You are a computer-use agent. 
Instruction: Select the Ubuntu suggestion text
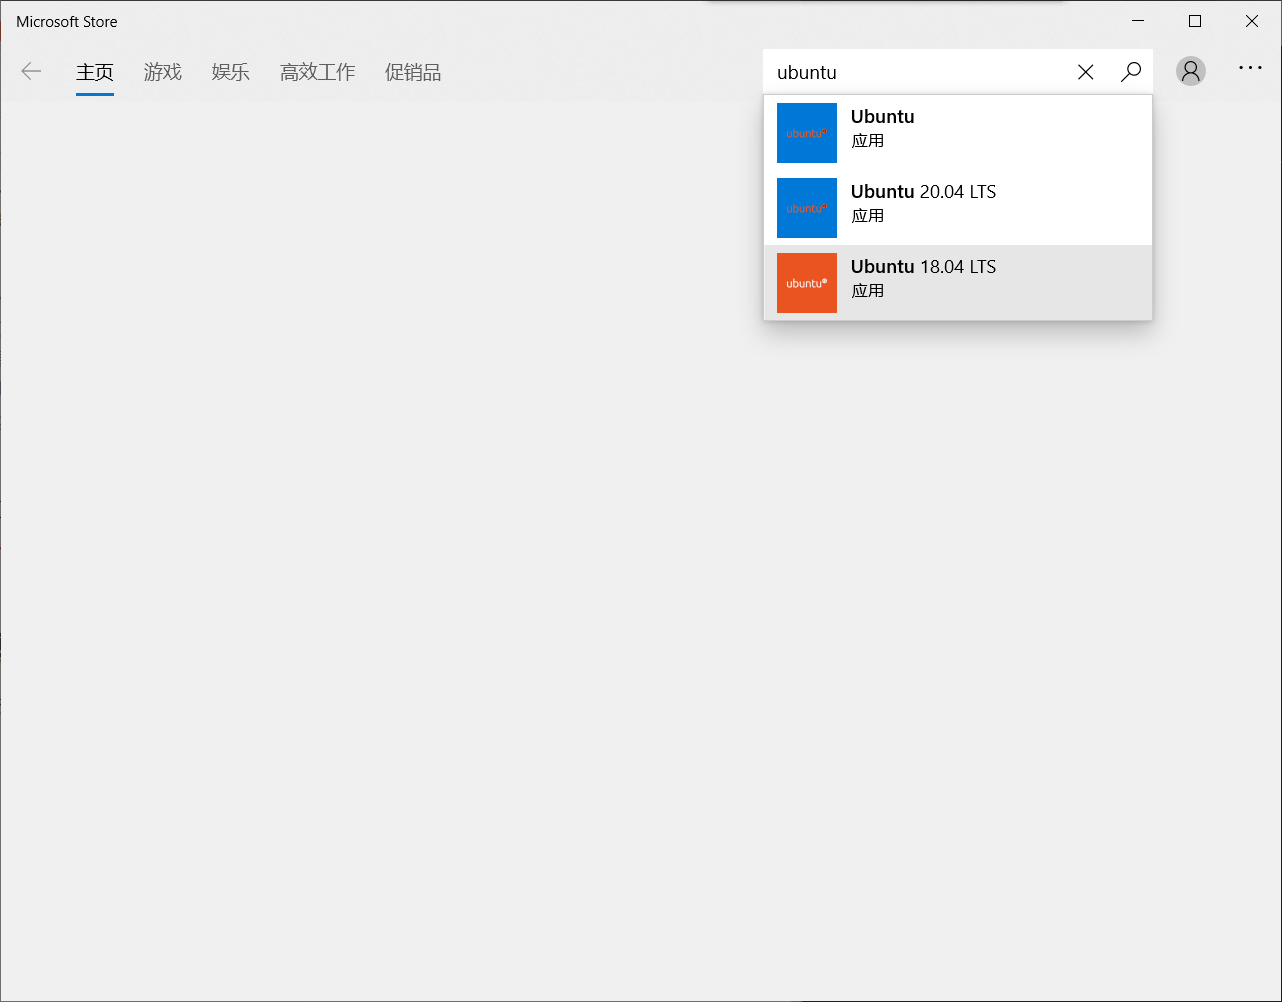pos(882,117)
